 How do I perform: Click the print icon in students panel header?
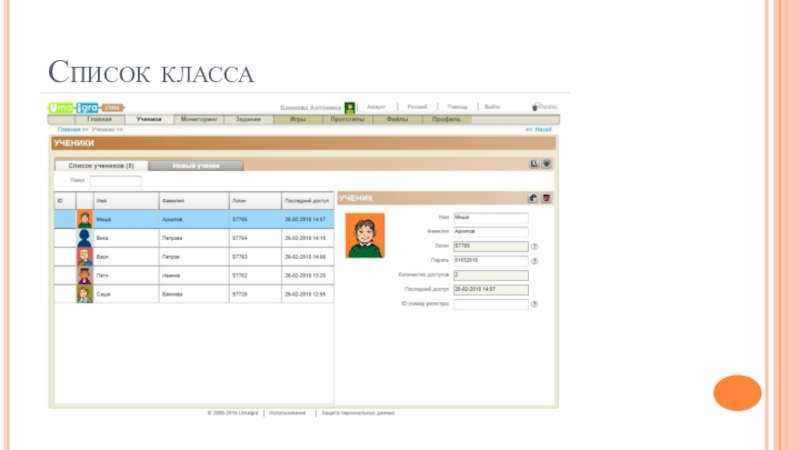546,164
